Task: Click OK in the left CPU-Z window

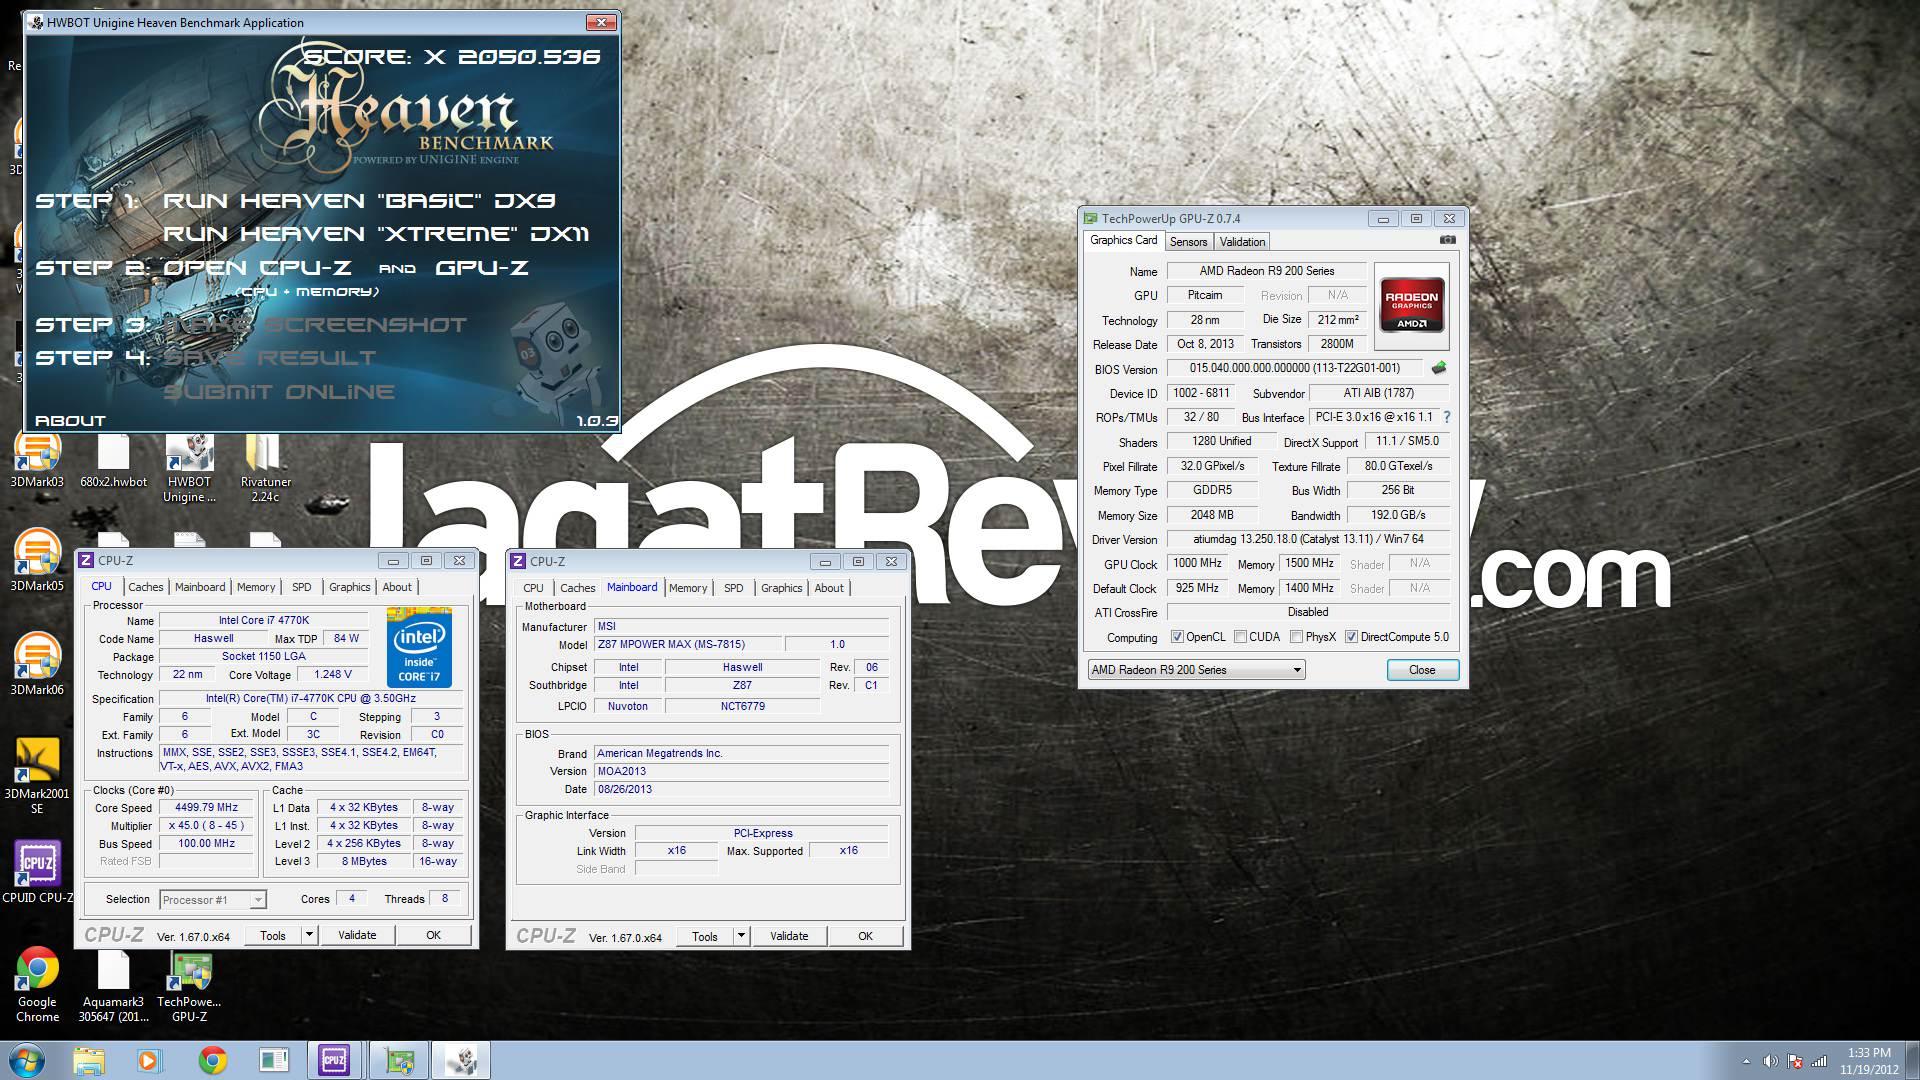Action: [433, 935]
